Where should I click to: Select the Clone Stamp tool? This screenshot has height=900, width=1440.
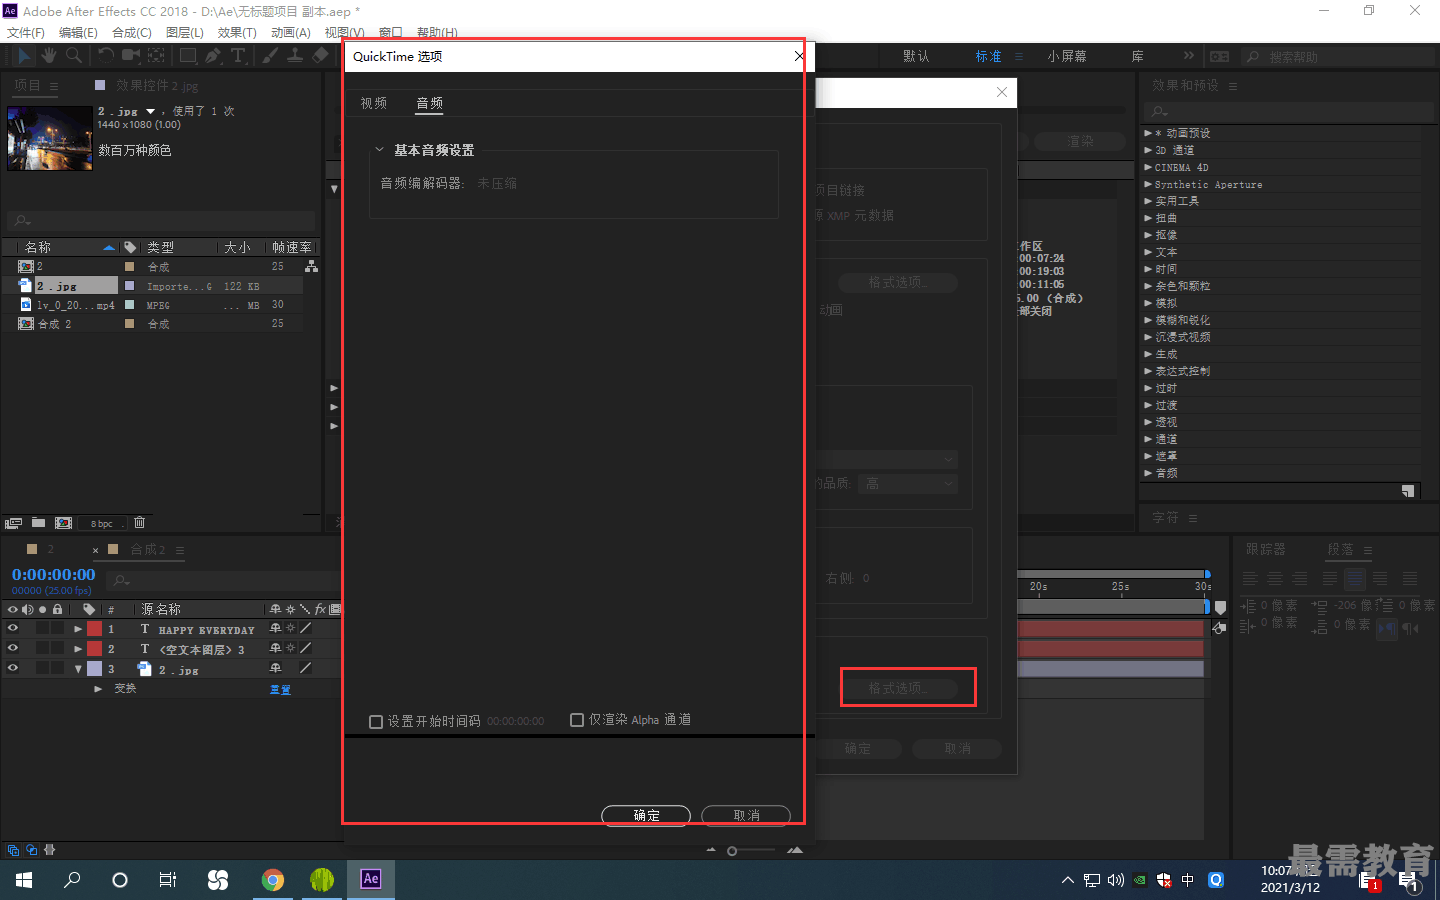point(295,56)
